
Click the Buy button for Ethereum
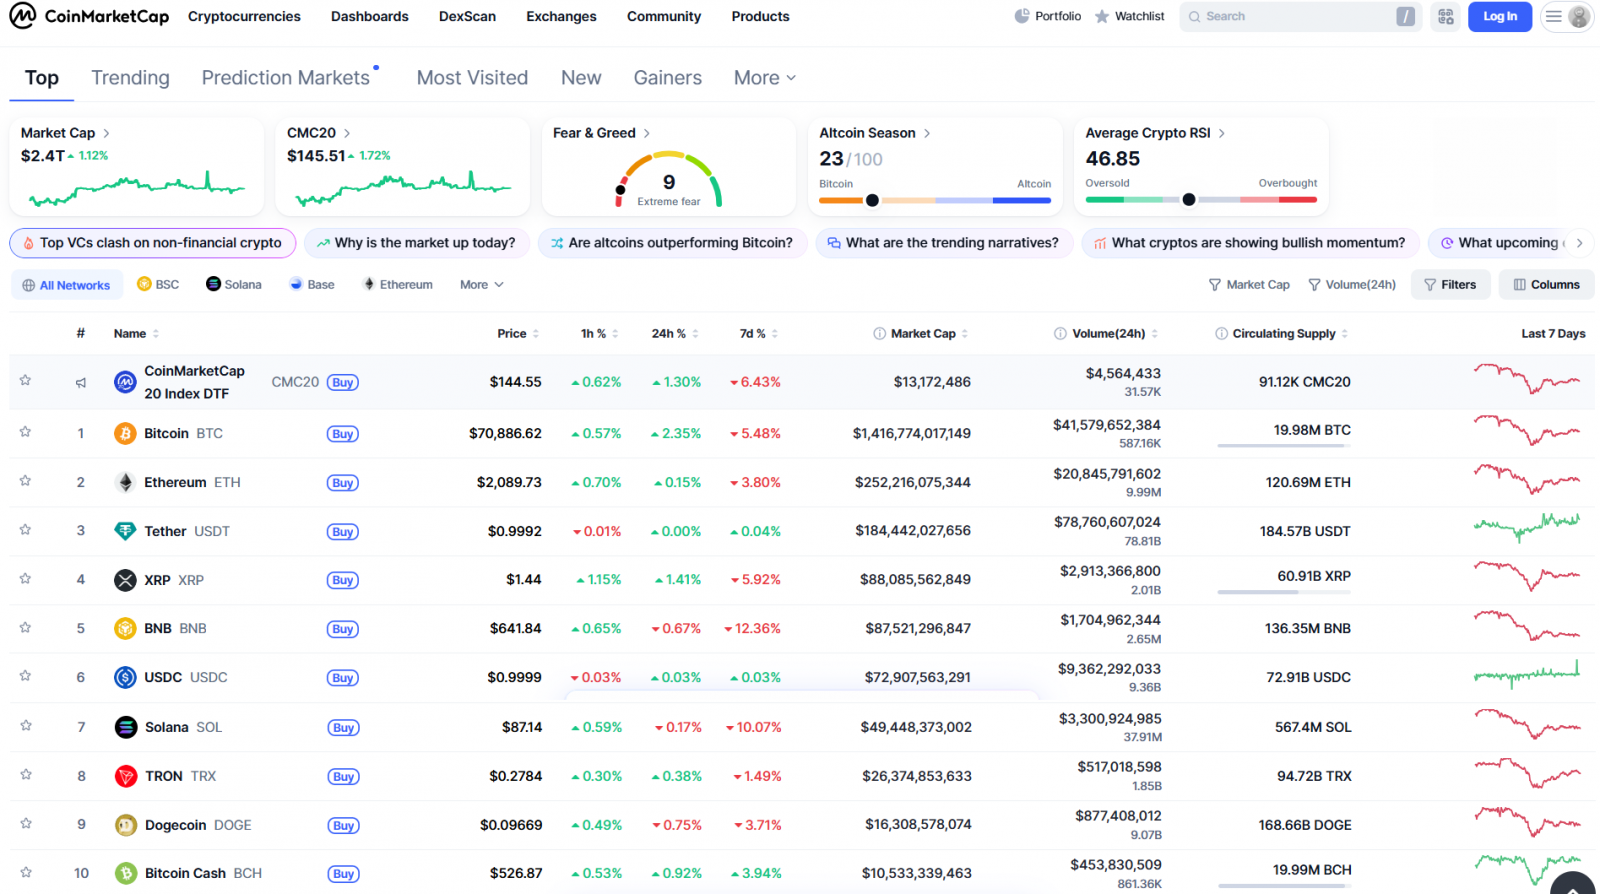(x=343, y=483)
